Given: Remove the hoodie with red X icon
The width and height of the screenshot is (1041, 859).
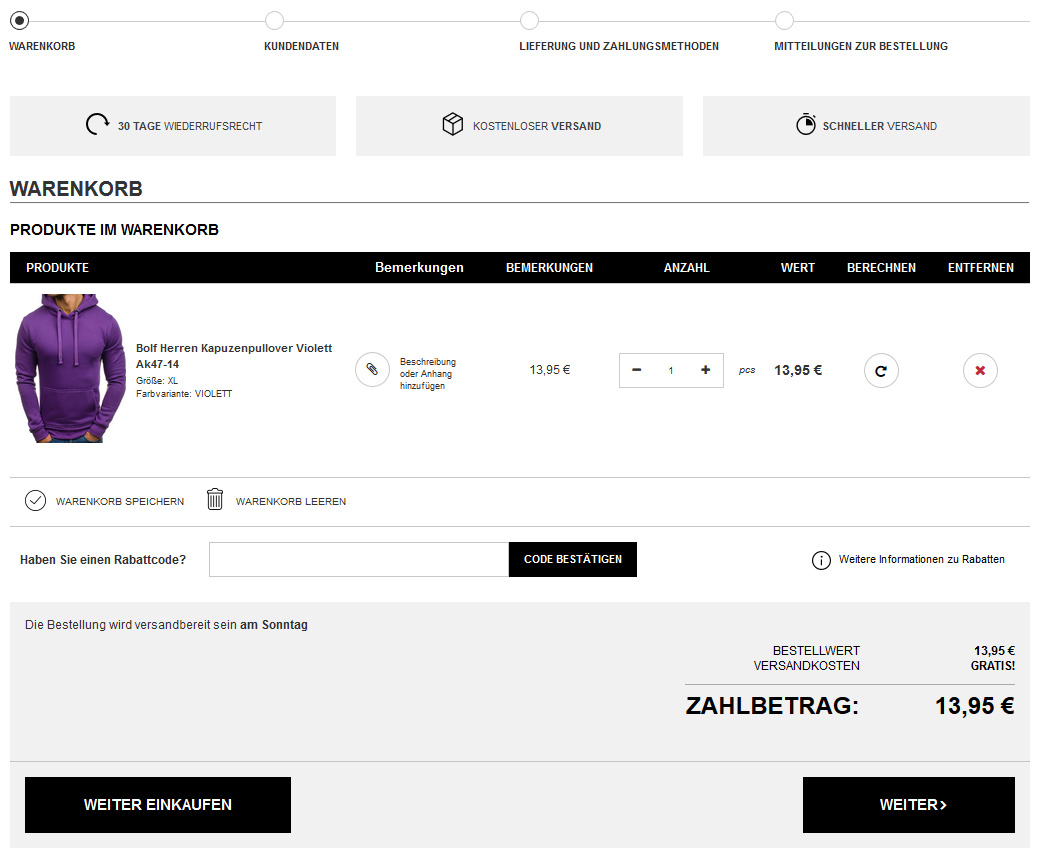Looking at the screenshot, I should 980,371.
